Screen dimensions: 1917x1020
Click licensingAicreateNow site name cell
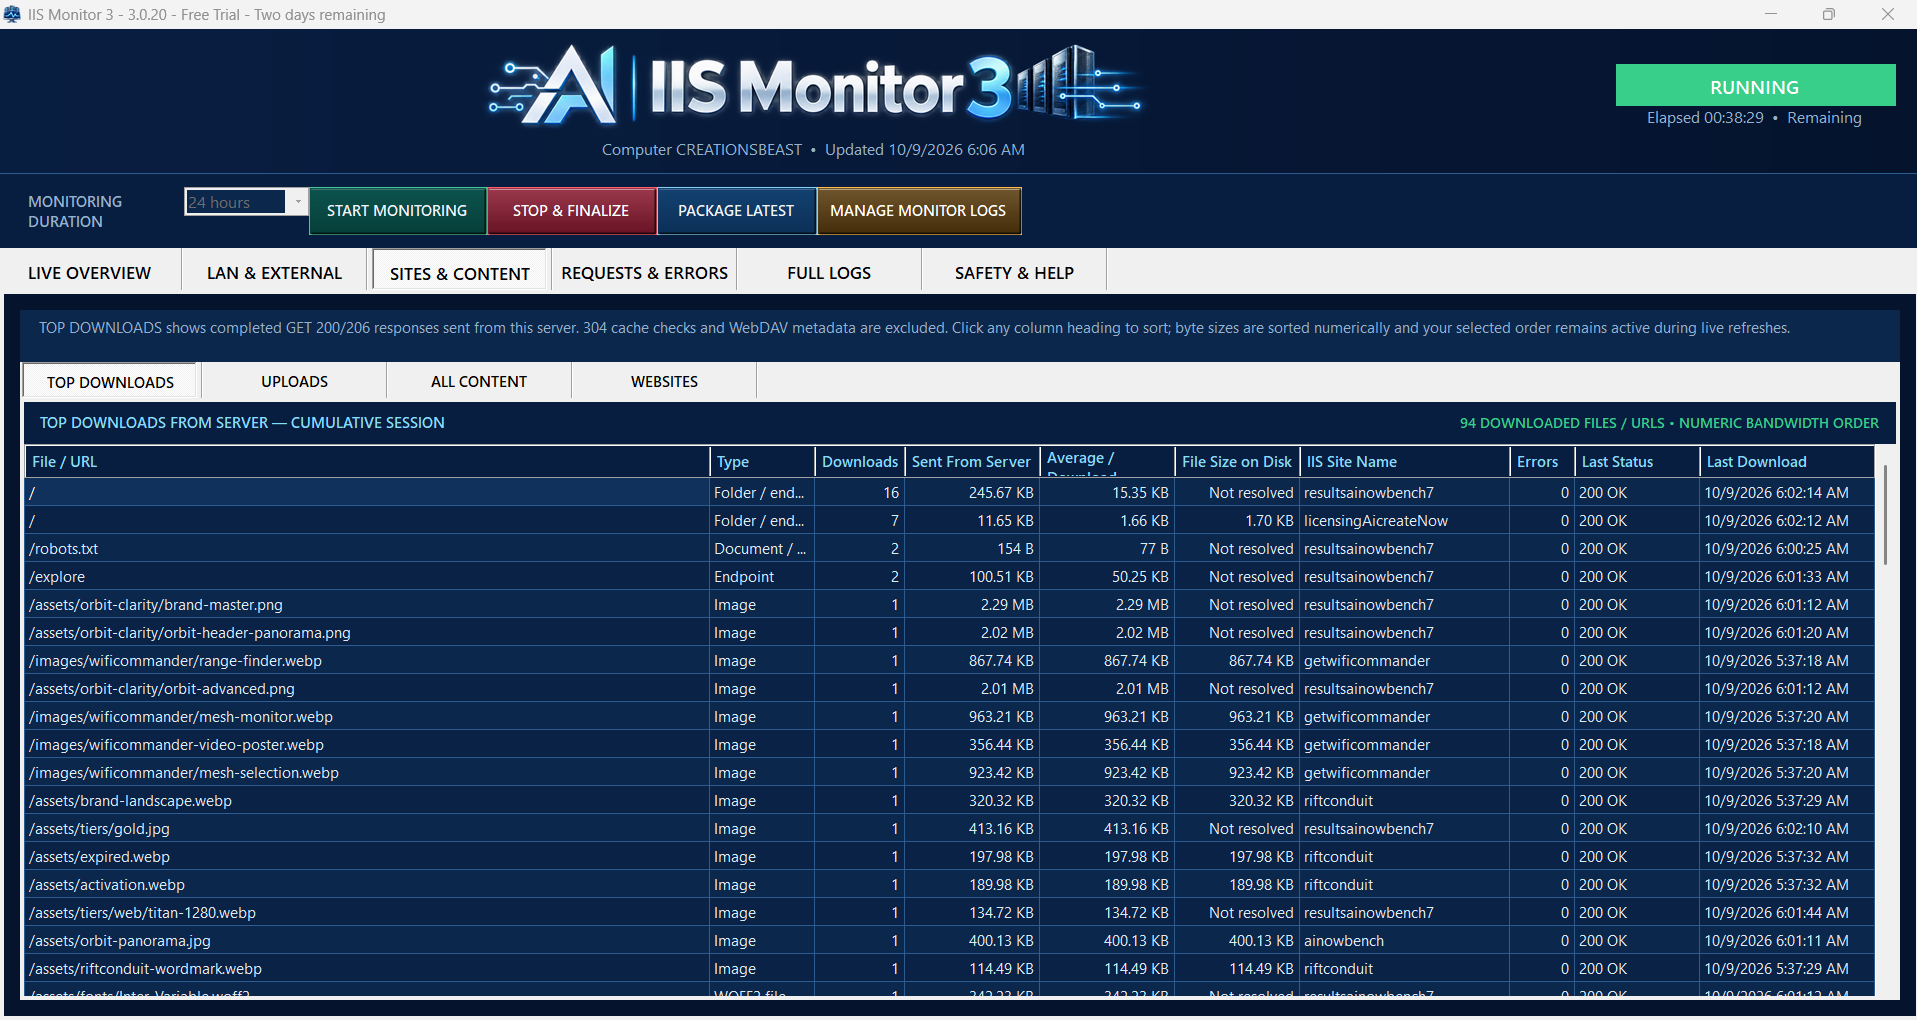click(1405, 521)
